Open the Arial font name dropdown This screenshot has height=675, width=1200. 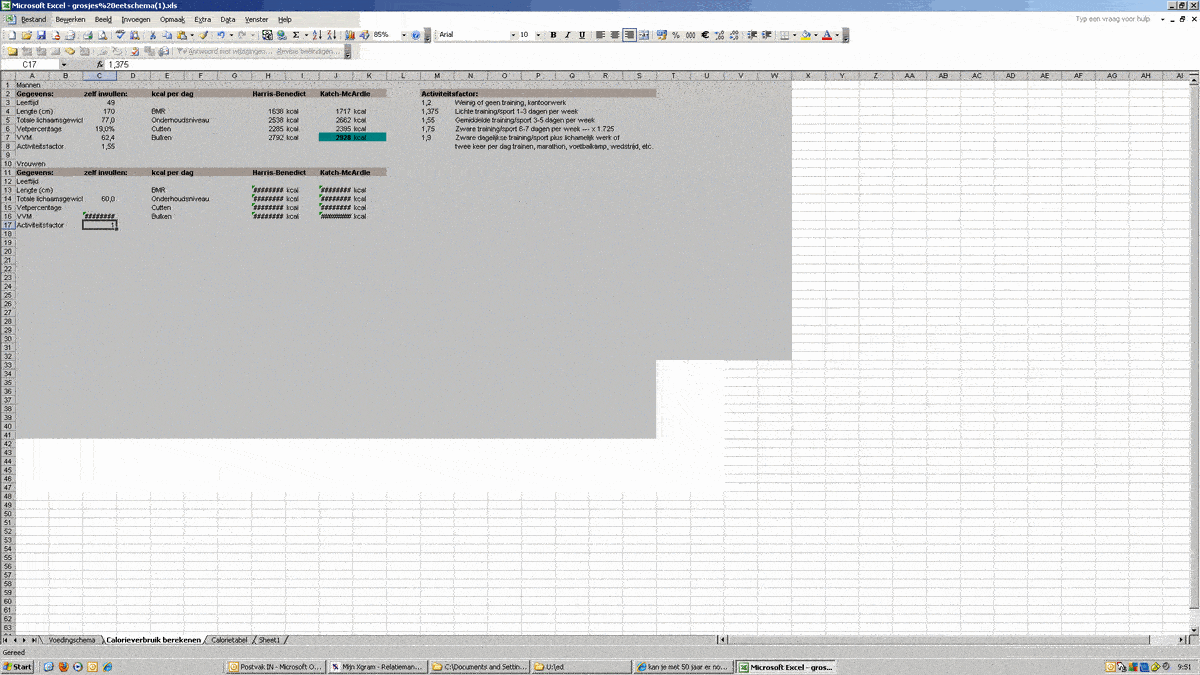tap(513, 35)
